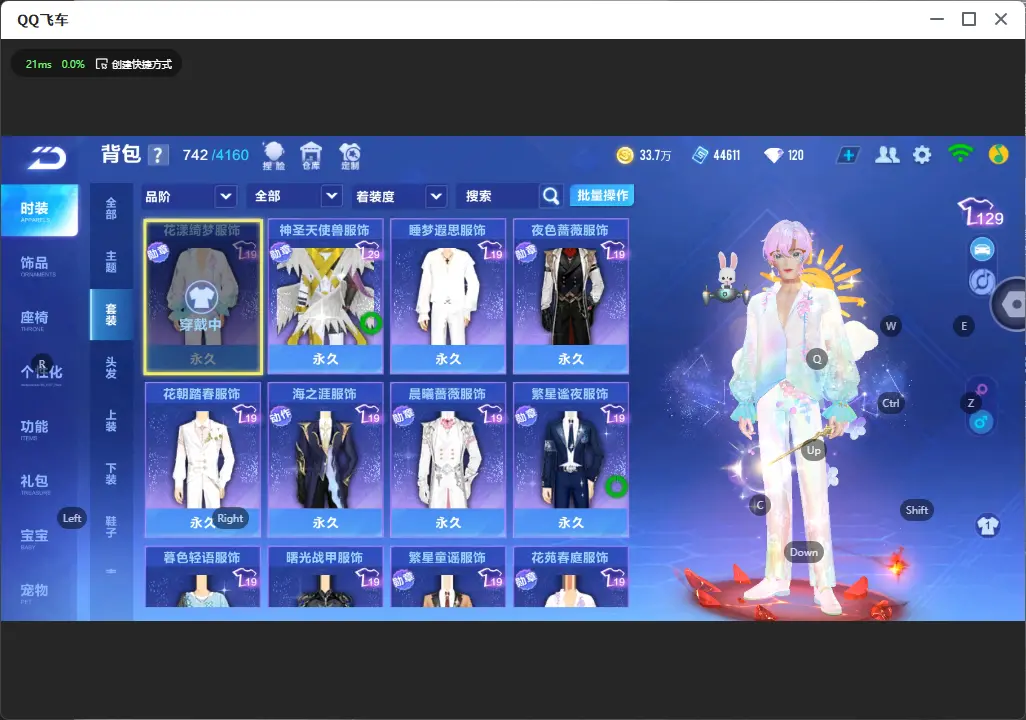
Task: Click the 勋章 badge on 夜色蔷薇服饰
Action: pos(525,253)
